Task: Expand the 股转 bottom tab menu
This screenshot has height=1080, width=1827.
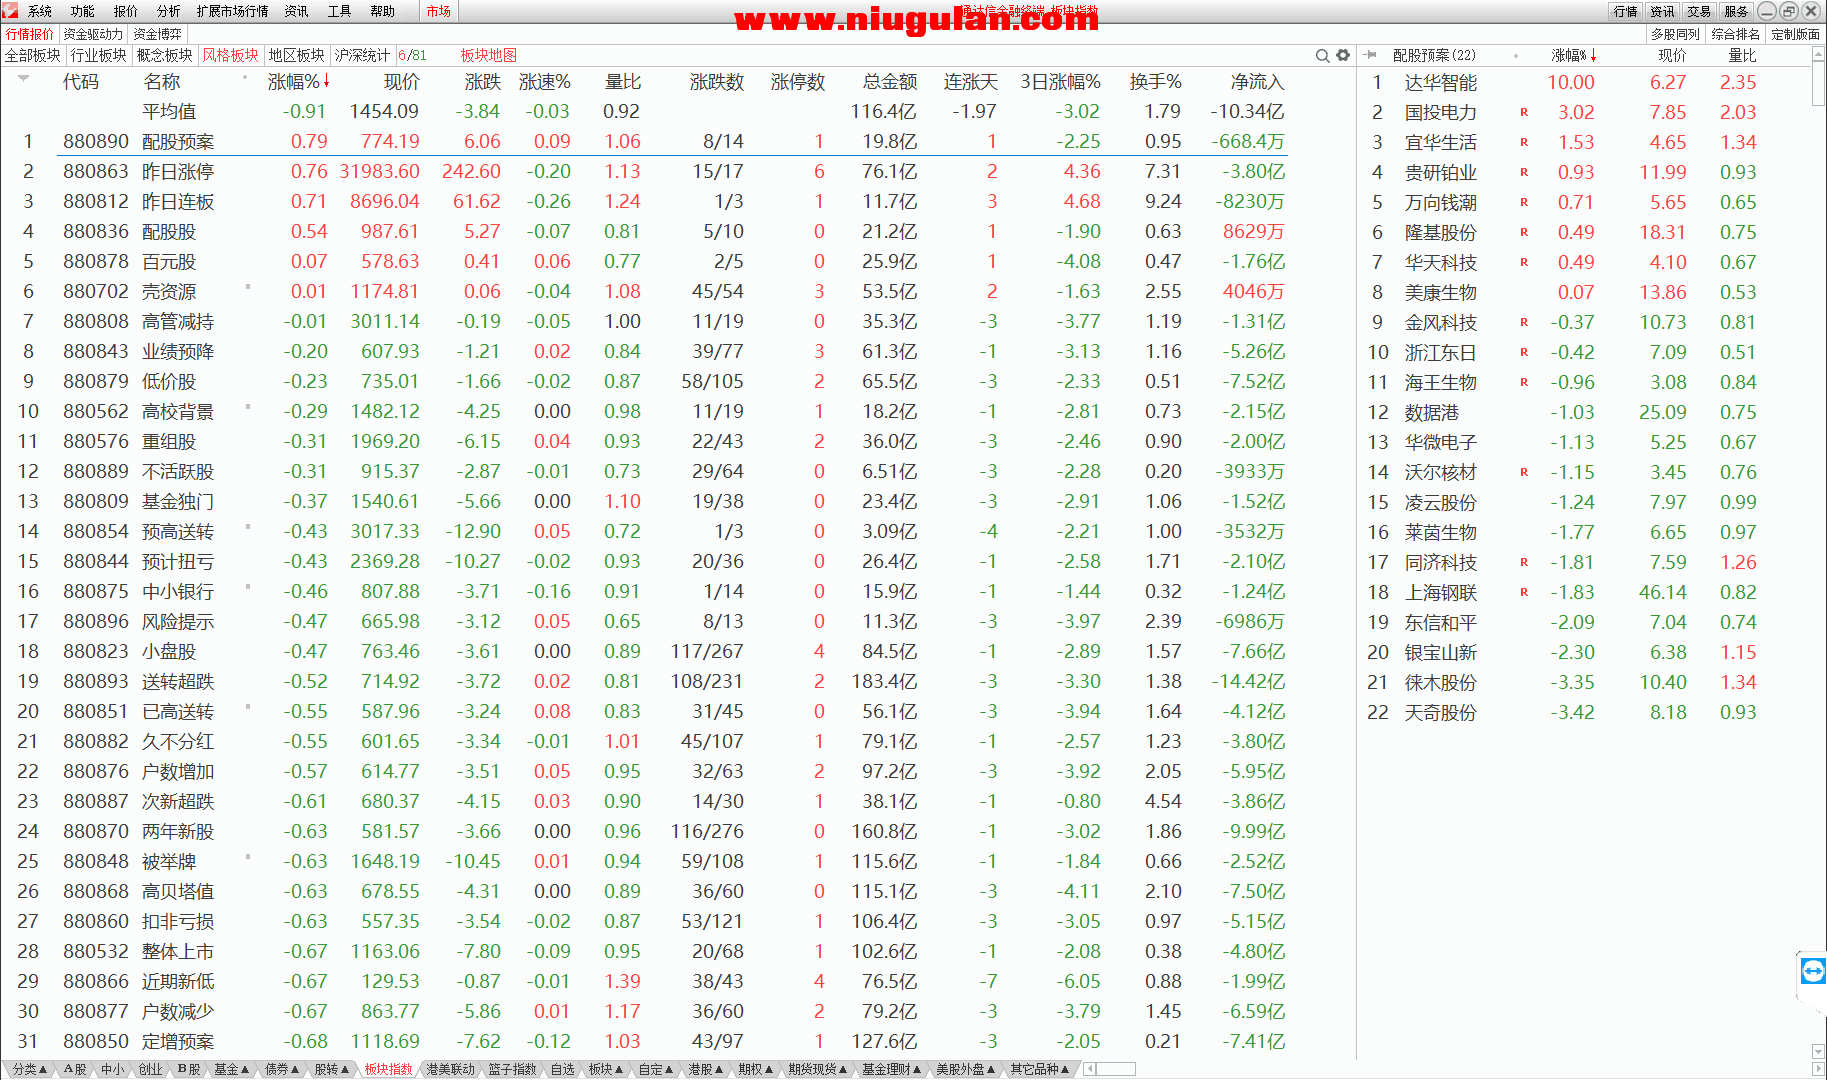Action: coord(333,1069)
